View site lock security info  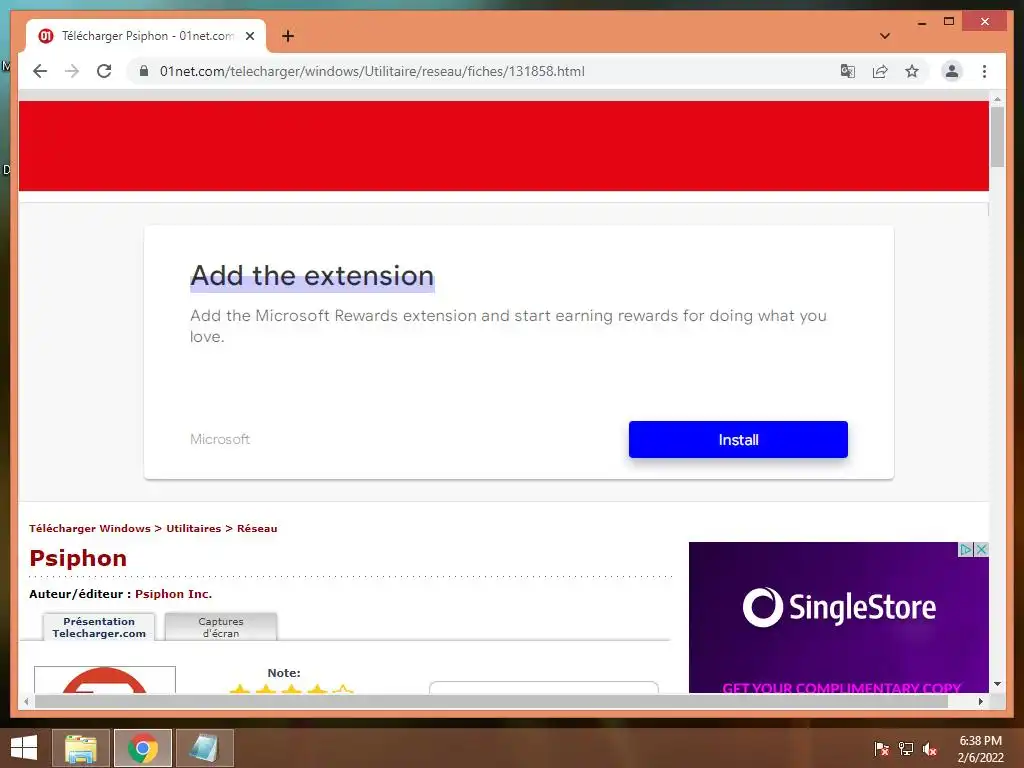coord(144,71)
